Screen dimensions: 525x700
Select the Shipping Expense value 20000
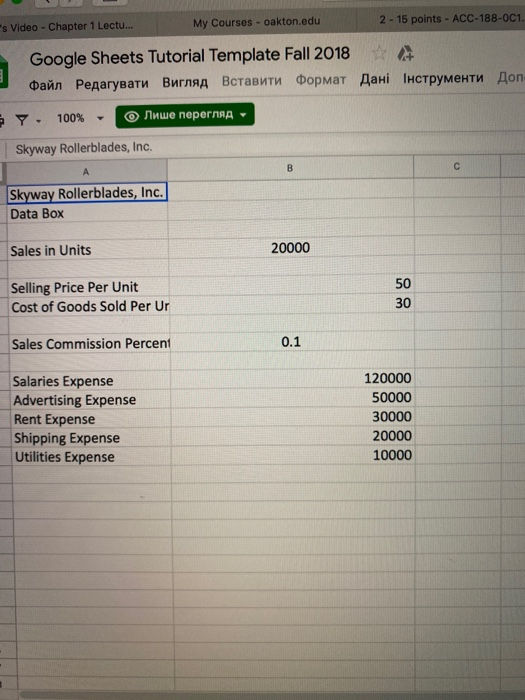pyautogui.click(x=293, y=436)
